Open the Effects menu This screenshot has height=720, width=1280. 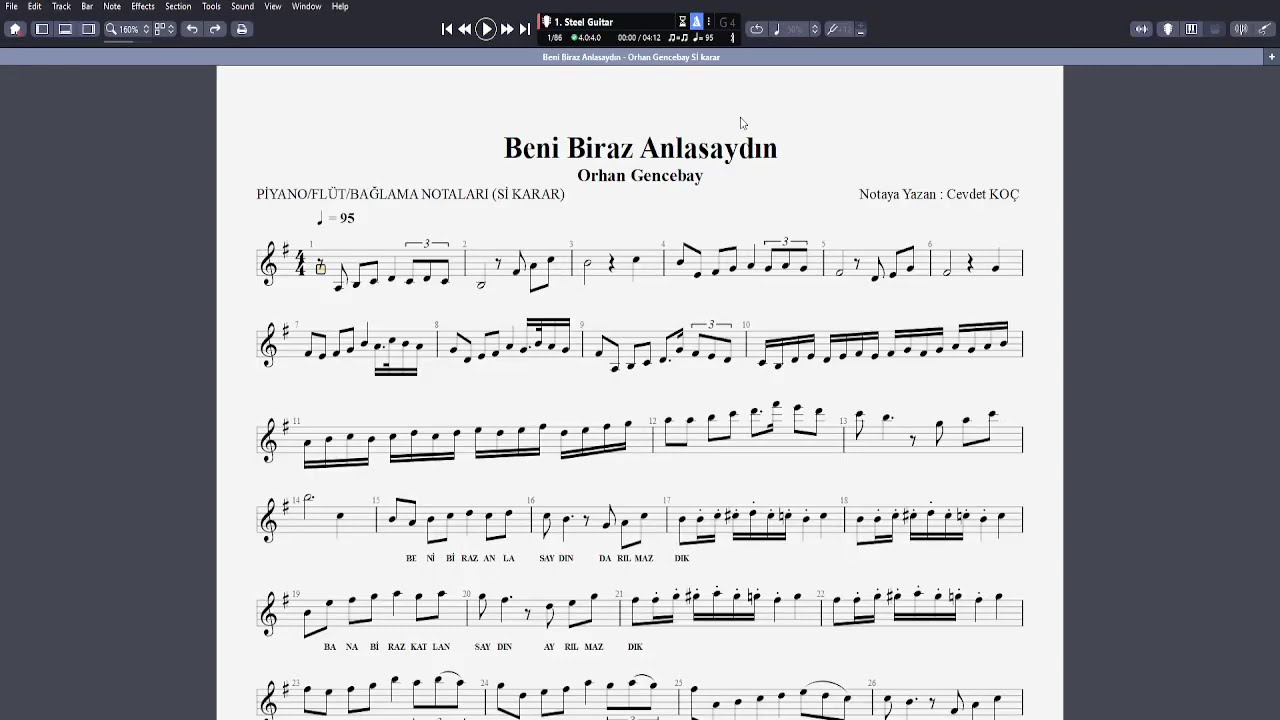click(143, 6)
